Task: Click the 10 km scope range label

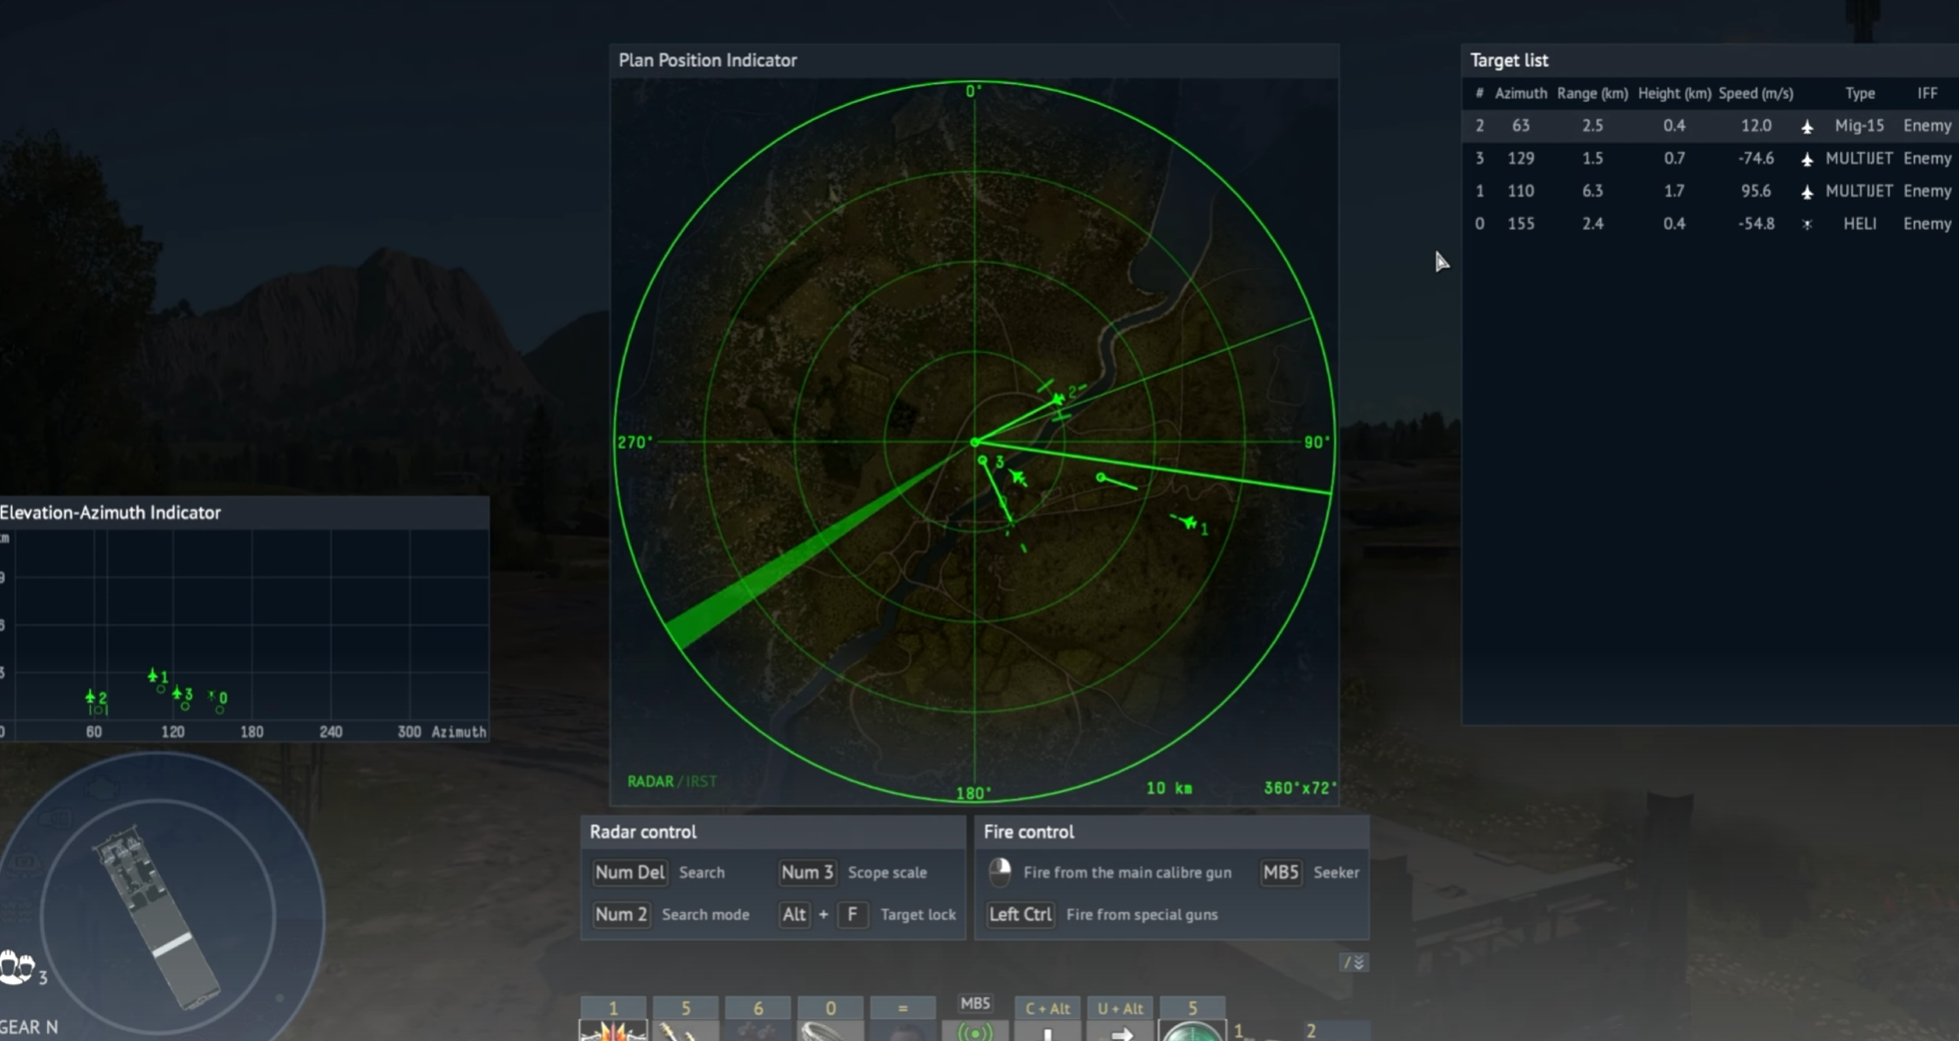Action: pos(1169,788)
